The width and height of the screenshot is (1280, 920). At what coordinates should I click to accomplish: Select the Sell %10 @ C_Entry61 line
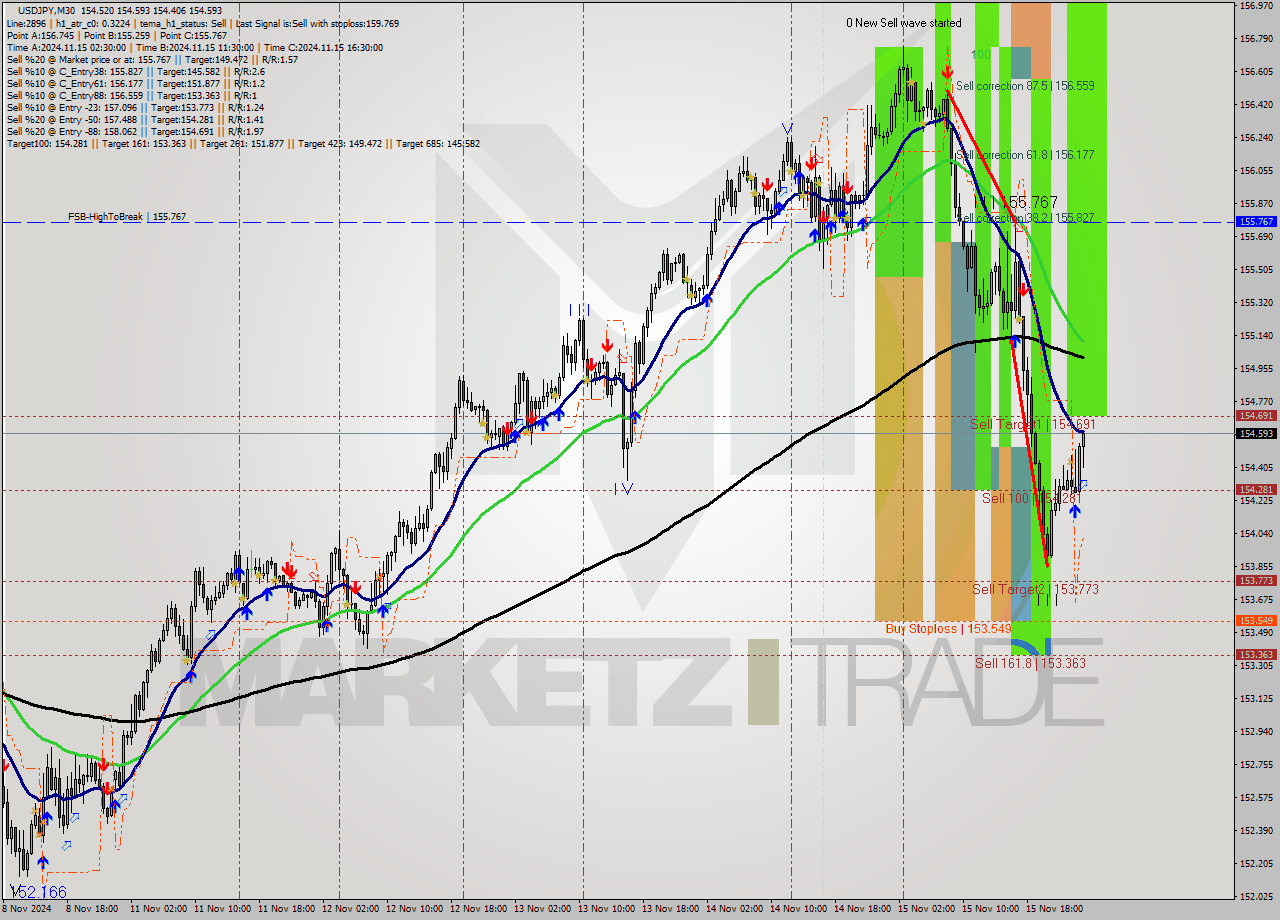tap(135, 83)
